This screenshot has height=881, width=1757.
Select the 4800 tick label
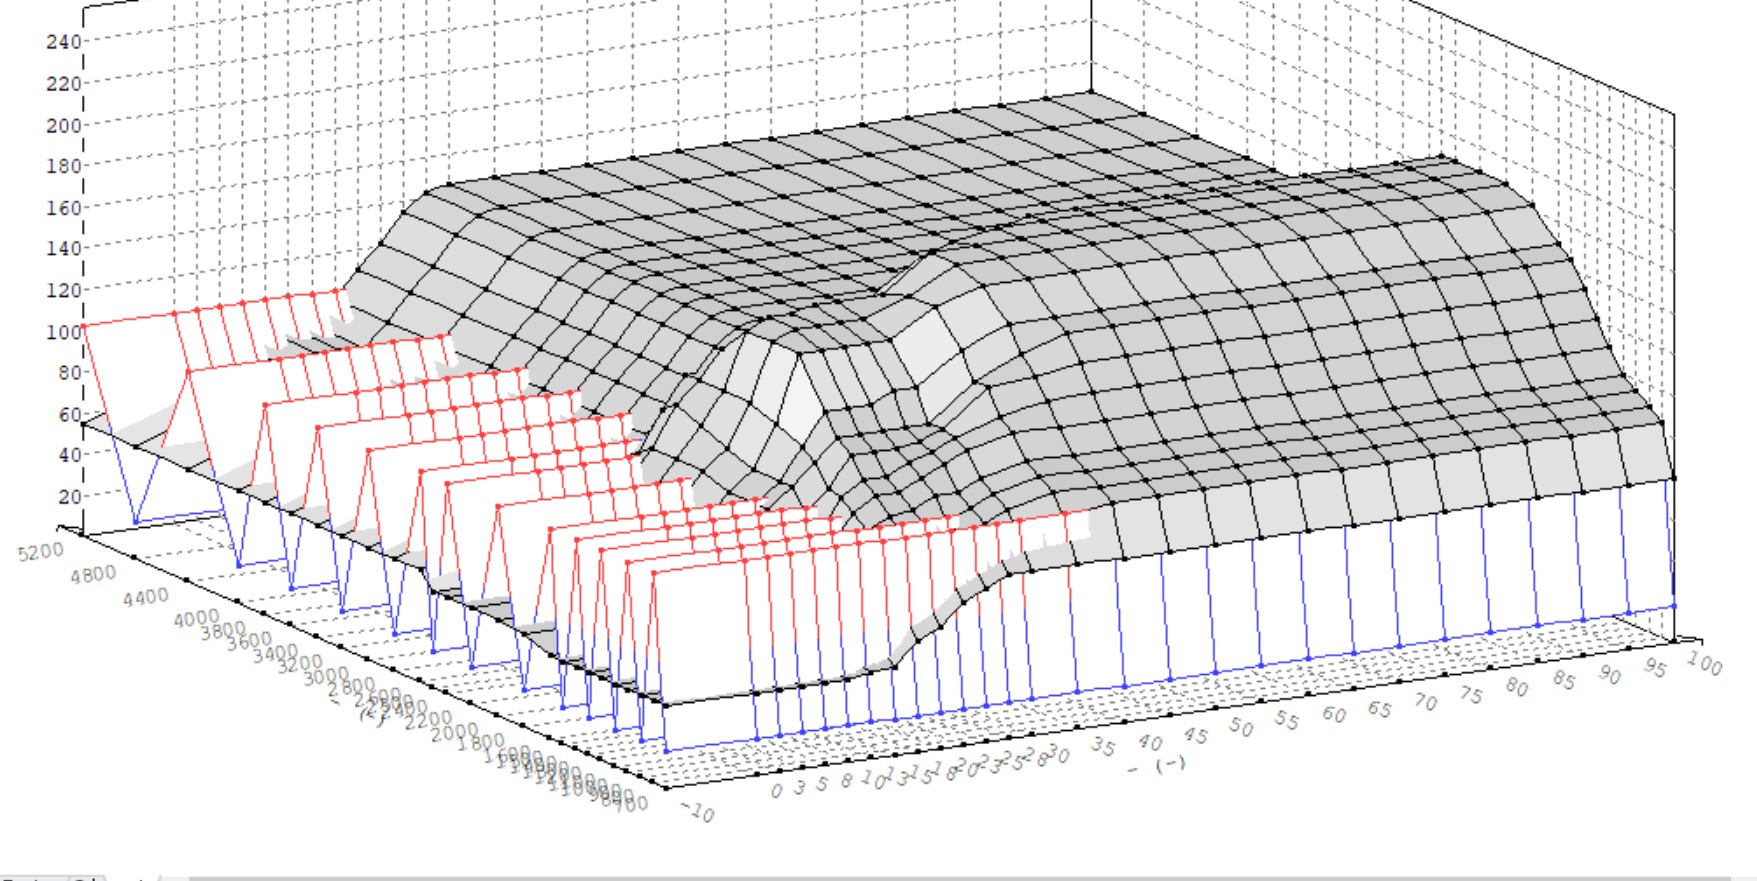[92, 575]
